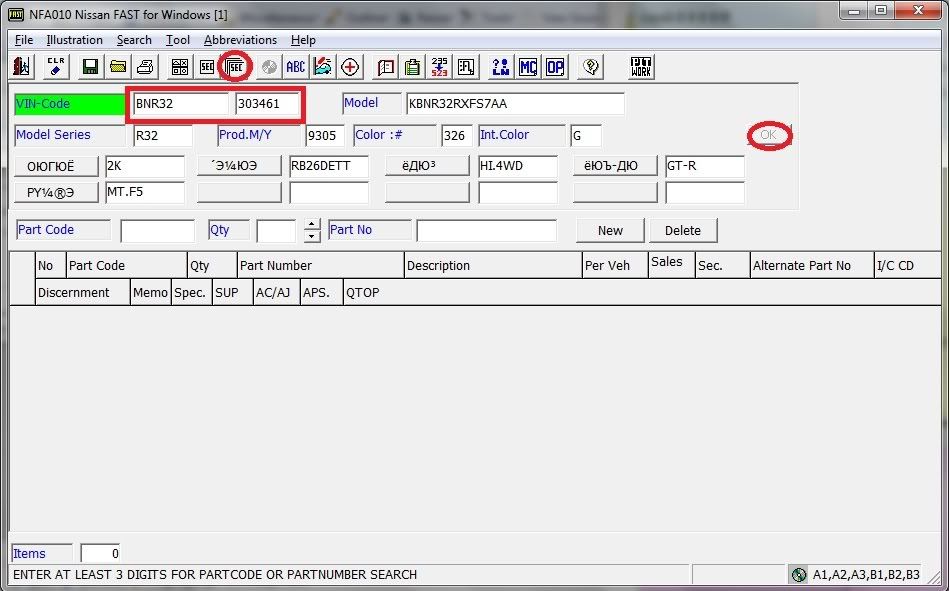Viewport: 950px width, 591px height.
Task: Click the Part Code input field
Action: [x=157, y=231]
